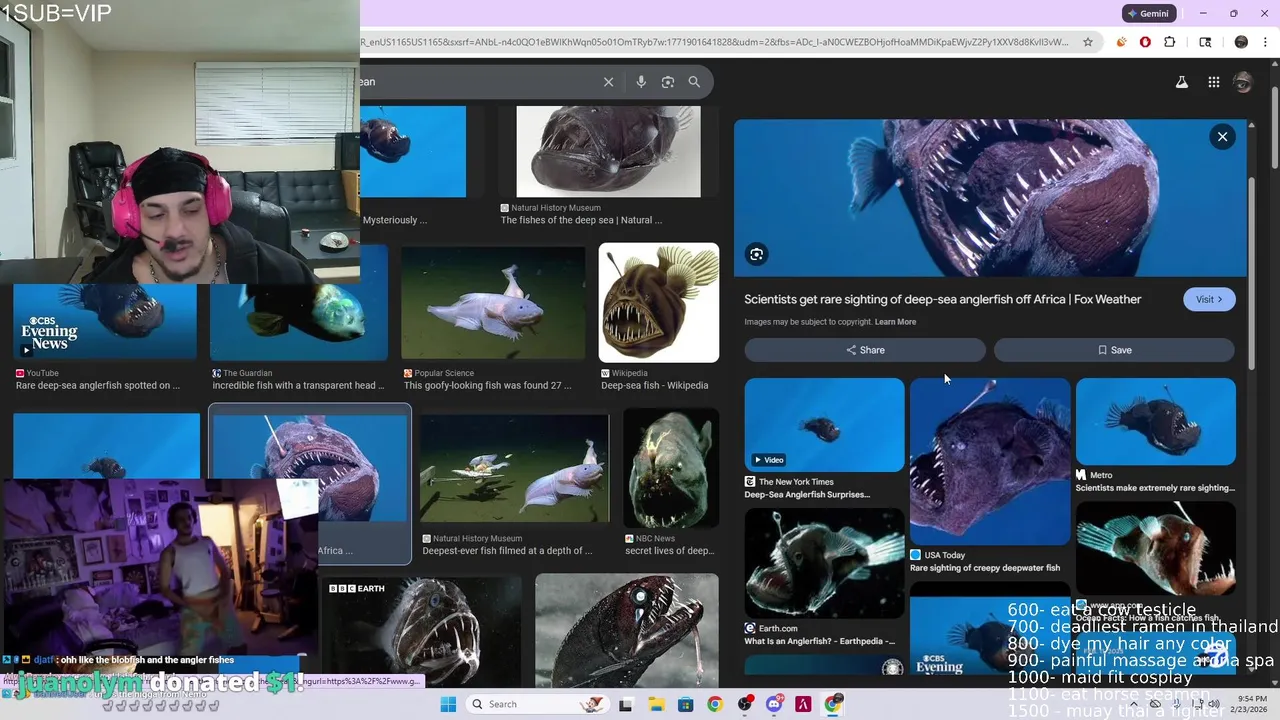Click 'Deep-Sea Anglerfish Surprises' caption
This screenshot has height=720, width=1280.
pyautogui.click(x=807, y=494)
